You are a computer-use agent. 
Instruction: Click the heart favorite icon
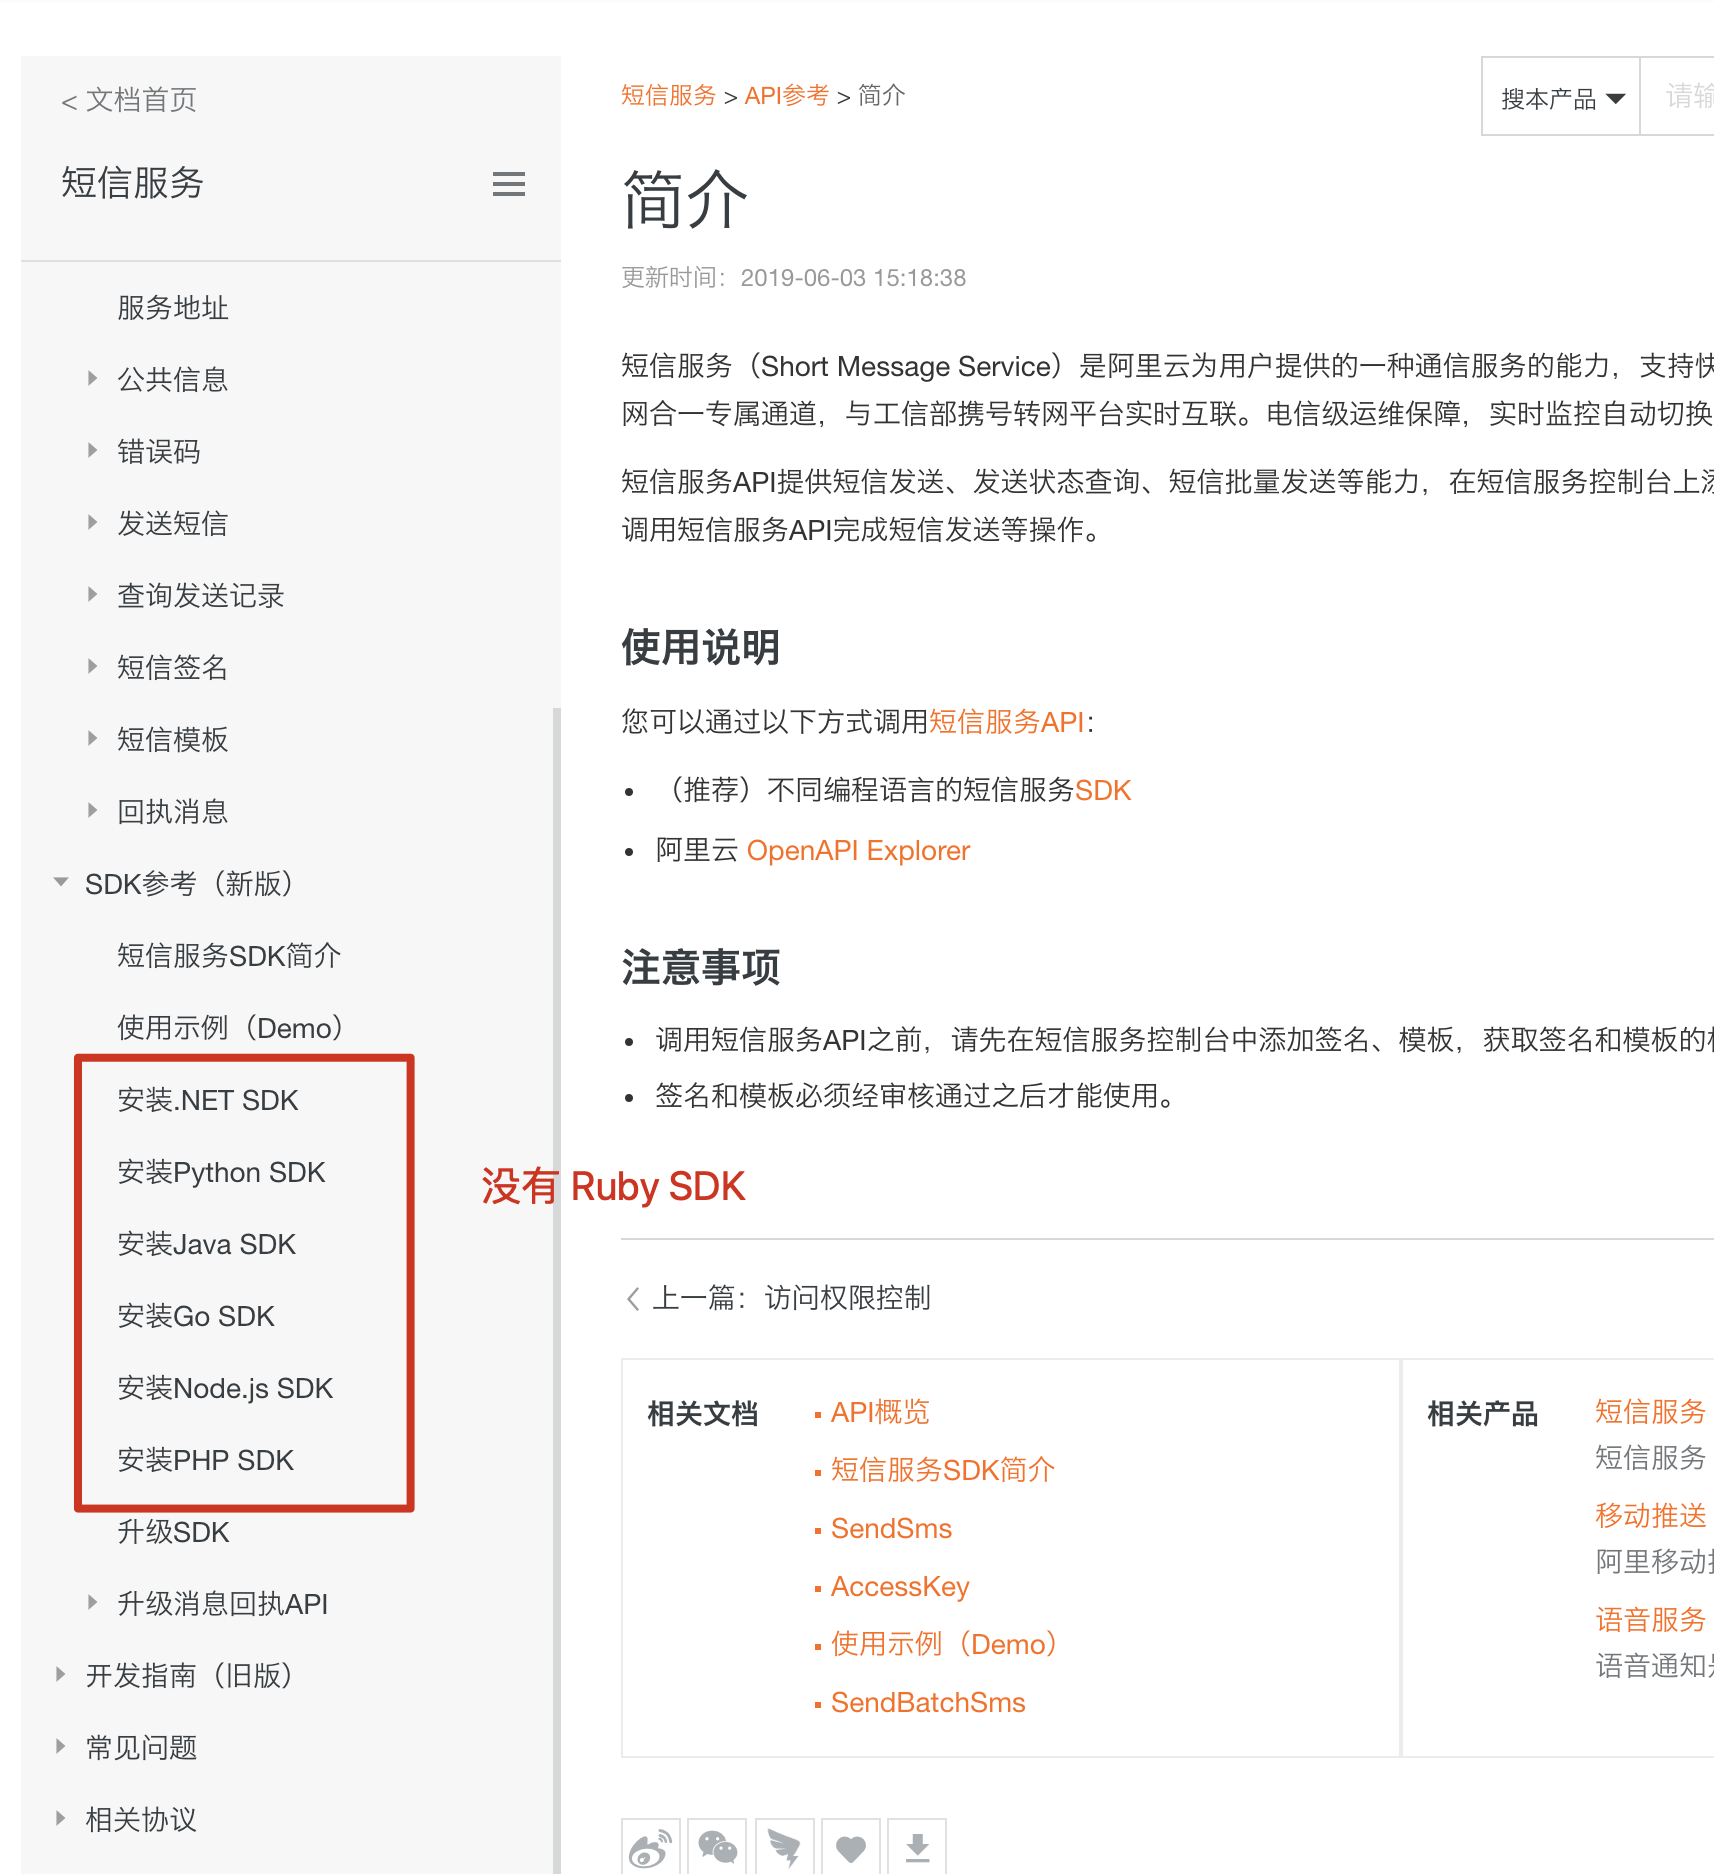(851, 1848)
